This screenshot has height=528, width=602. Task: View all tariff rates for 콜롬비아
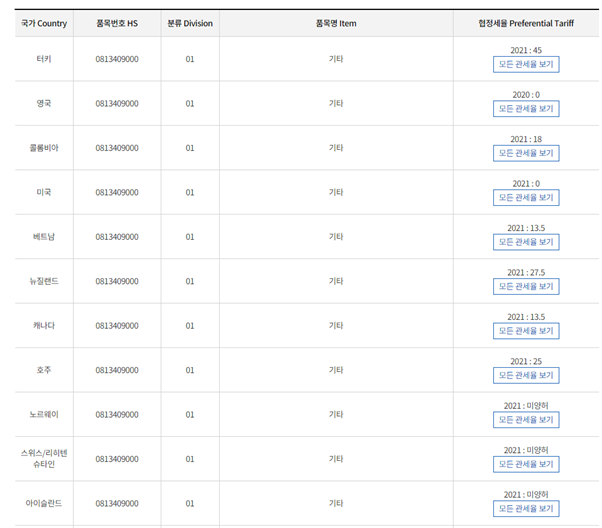[526, 153]
